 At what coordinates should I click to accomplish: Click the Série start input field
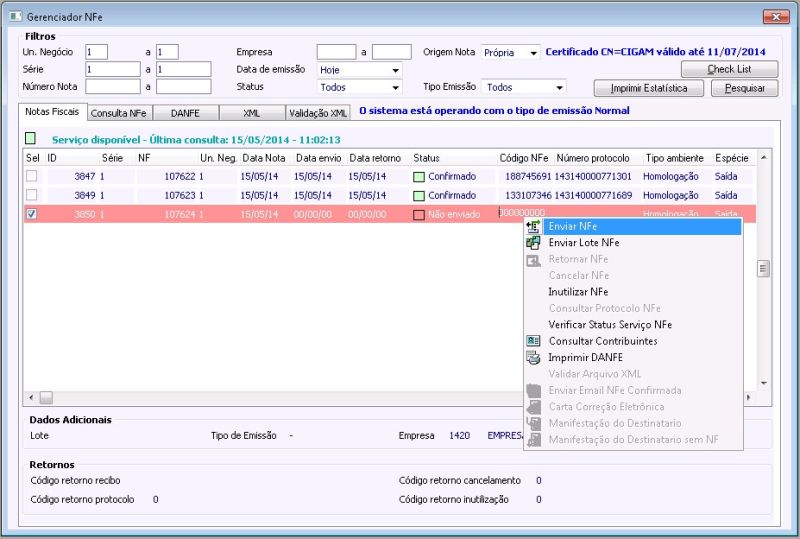click(x=113, y=69)
